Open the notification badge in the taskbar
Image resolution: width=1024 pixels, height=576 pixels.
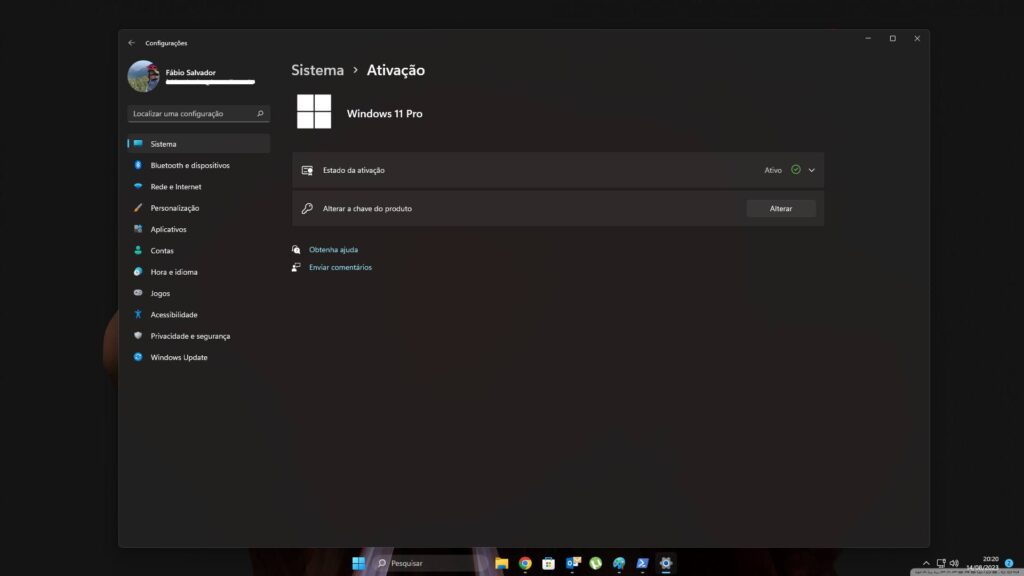pyautogui.click(x=1009, y=563)
